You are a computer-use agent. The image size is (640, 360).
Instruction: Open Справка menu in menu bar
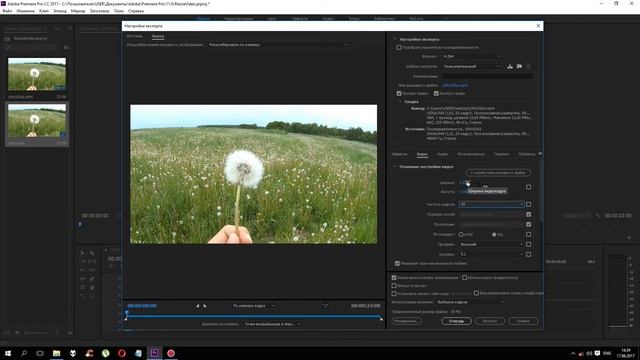point(136,11)
